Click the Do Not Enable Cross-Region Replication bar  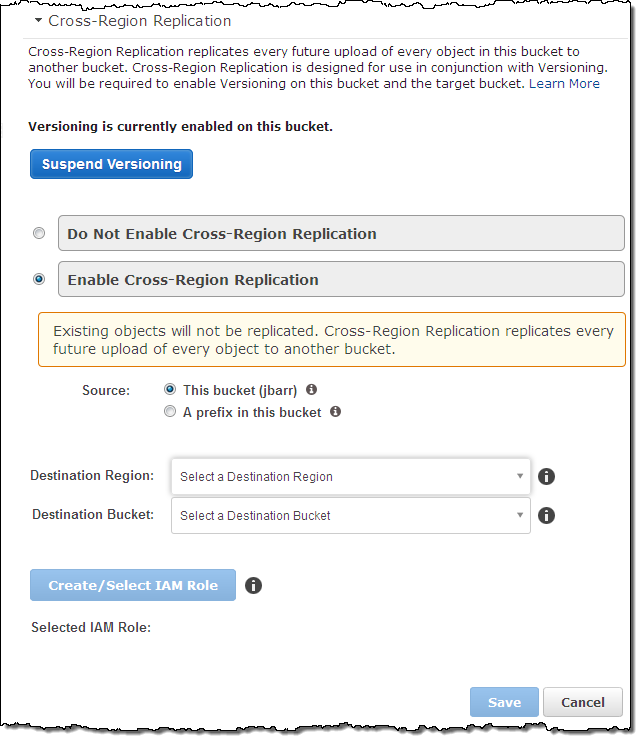(340, 234)
